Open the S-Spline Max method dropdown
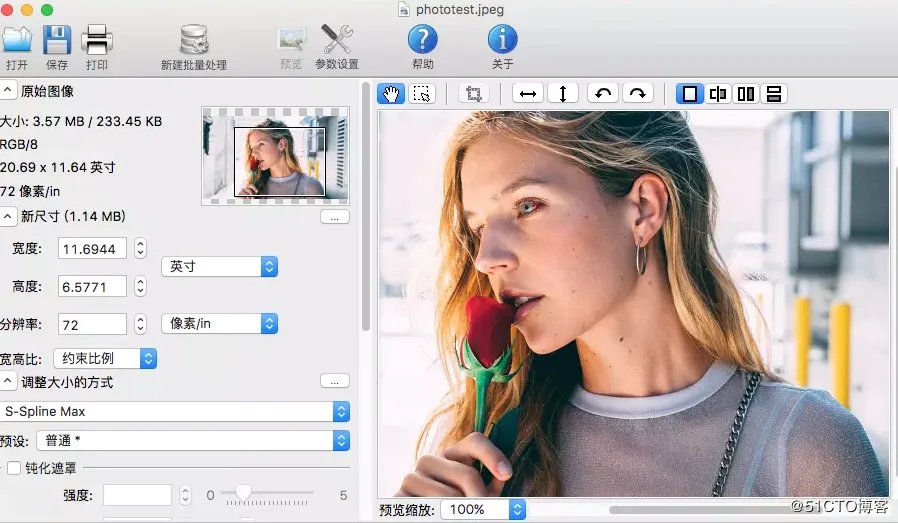The image size is (898, 523). 175,411
